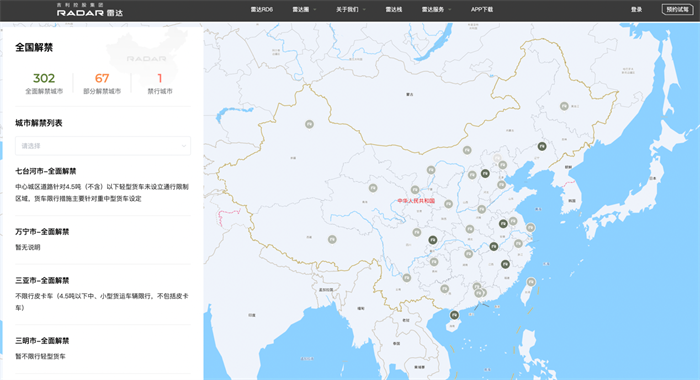Click the Zhejiang map marker
Screen dimensions: 700x380
tap(518, 243)
